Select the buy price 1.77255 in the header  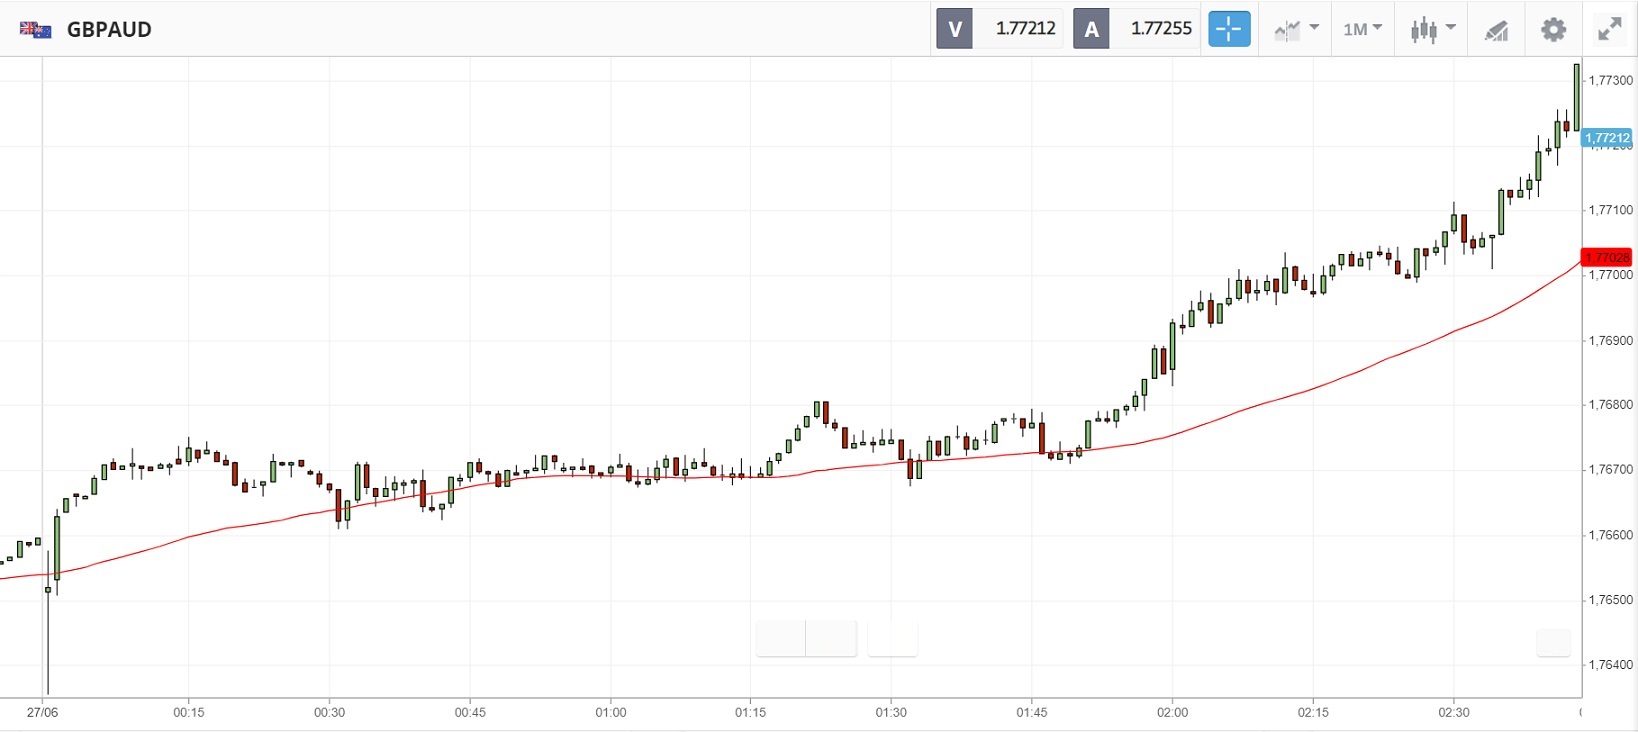pos(1161,29)
